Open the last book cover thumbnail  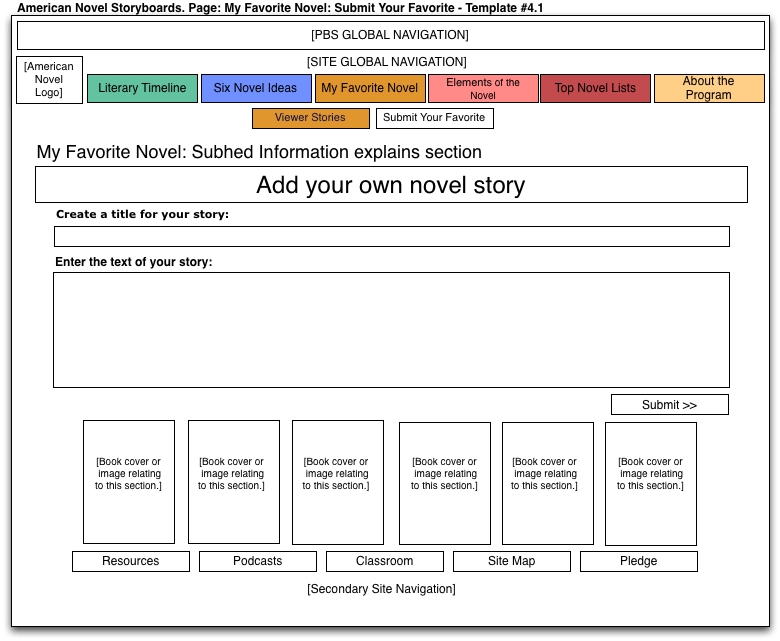(650, 483)
